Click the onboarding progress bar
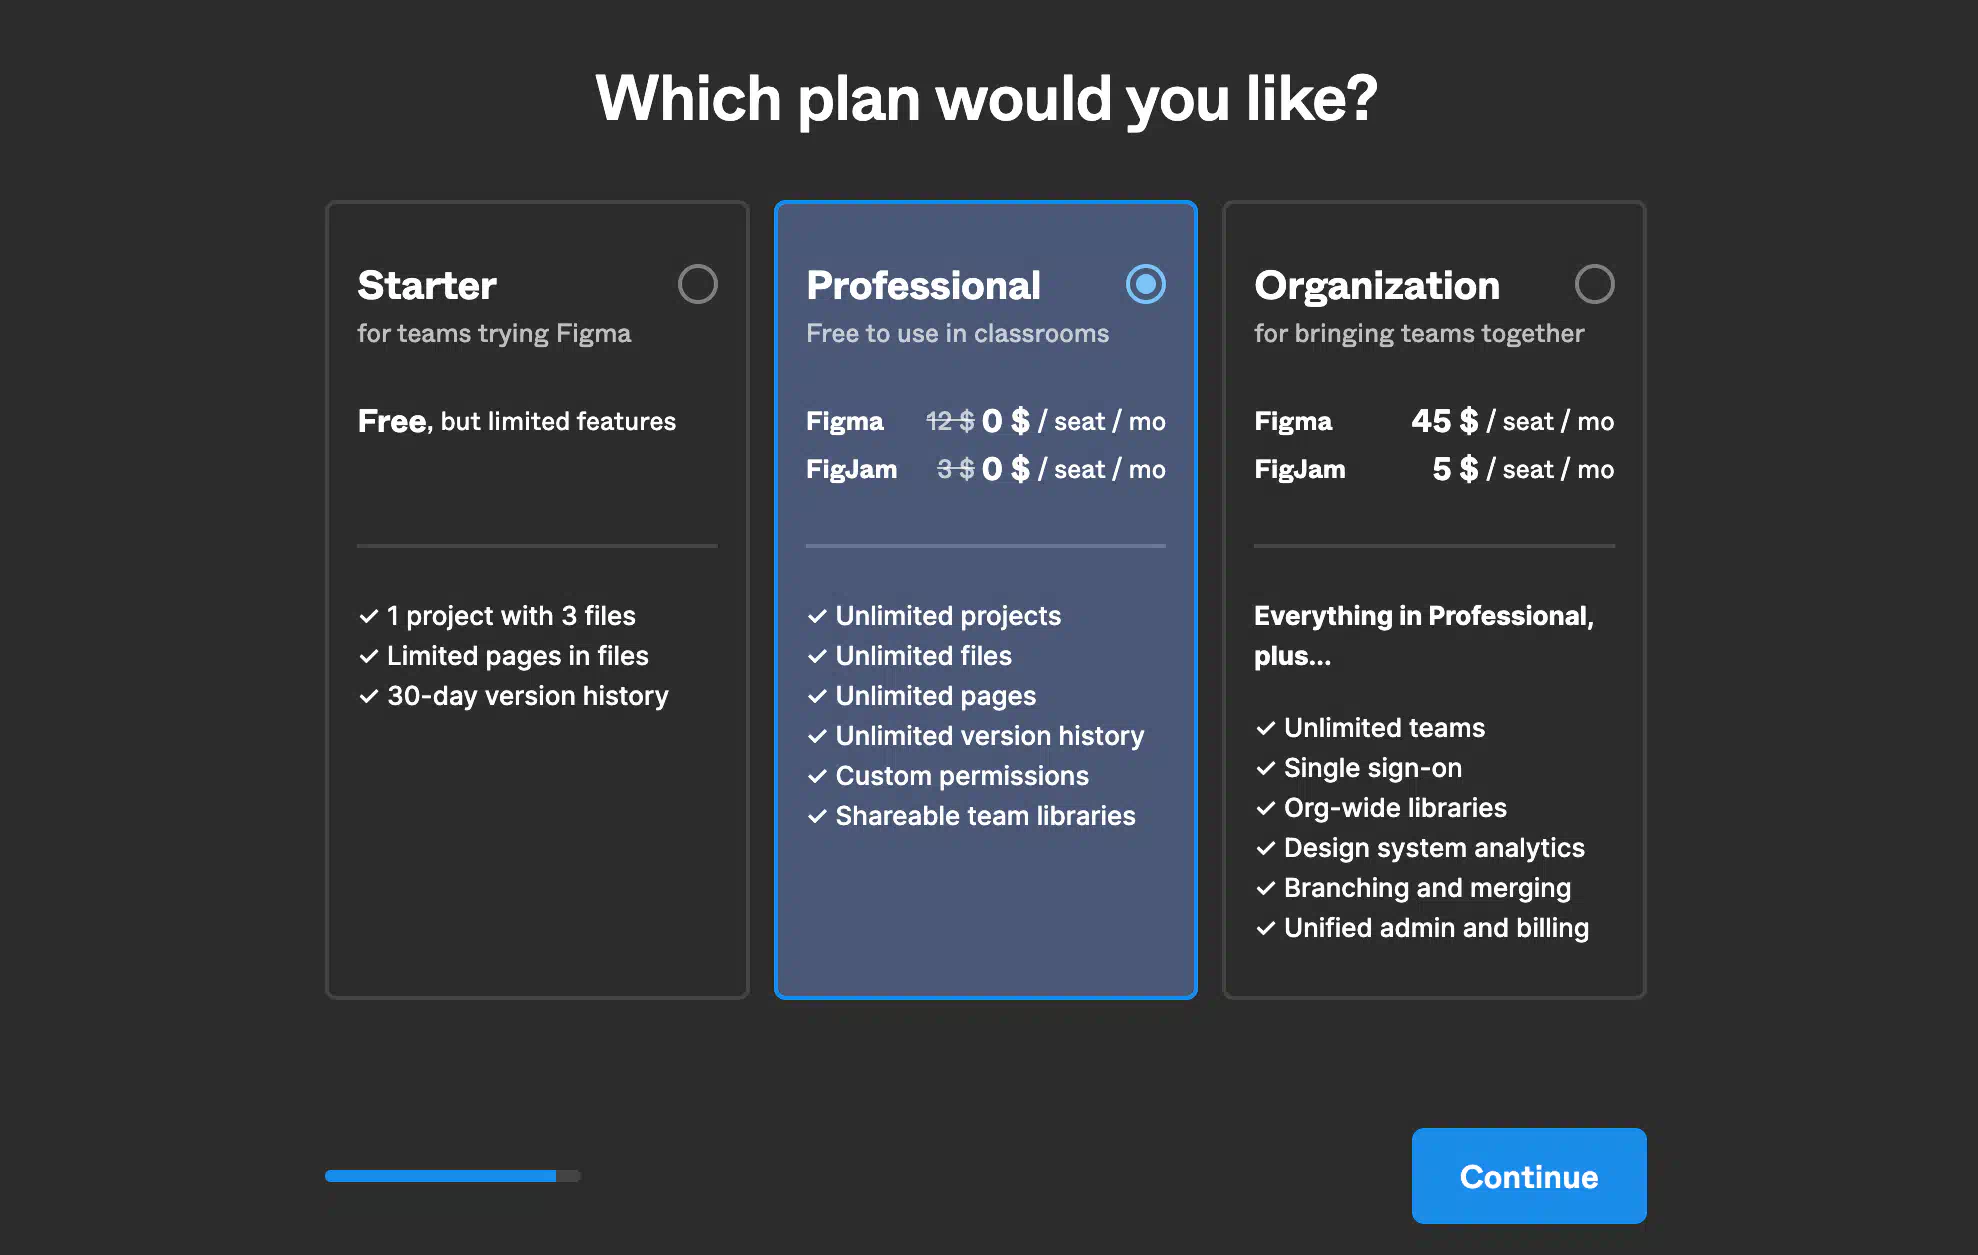The image size is (1978, 1255). point(452,1176)
